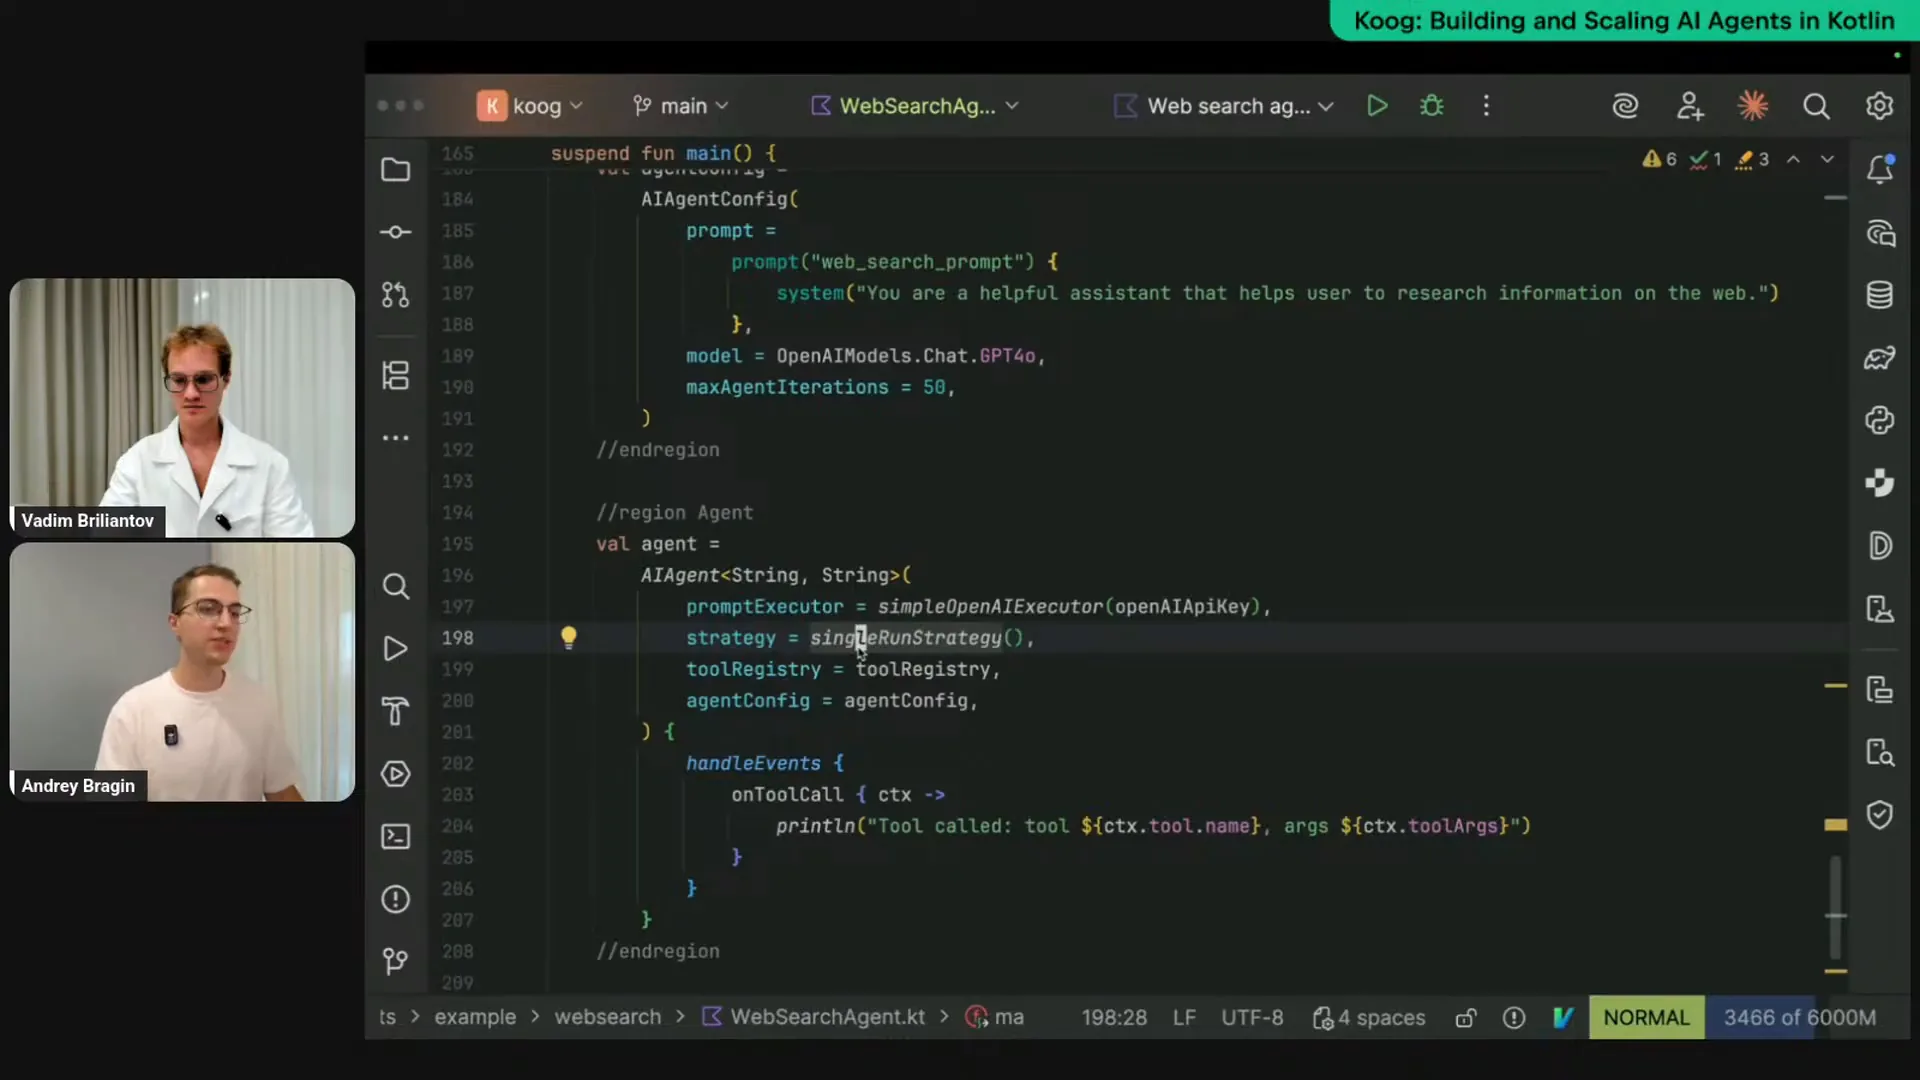Image resolution: width=1920 pixels, height=1080 pixels.
Task: Open Web search ag... run configuration dropdown
Action: pos(1224,106)
